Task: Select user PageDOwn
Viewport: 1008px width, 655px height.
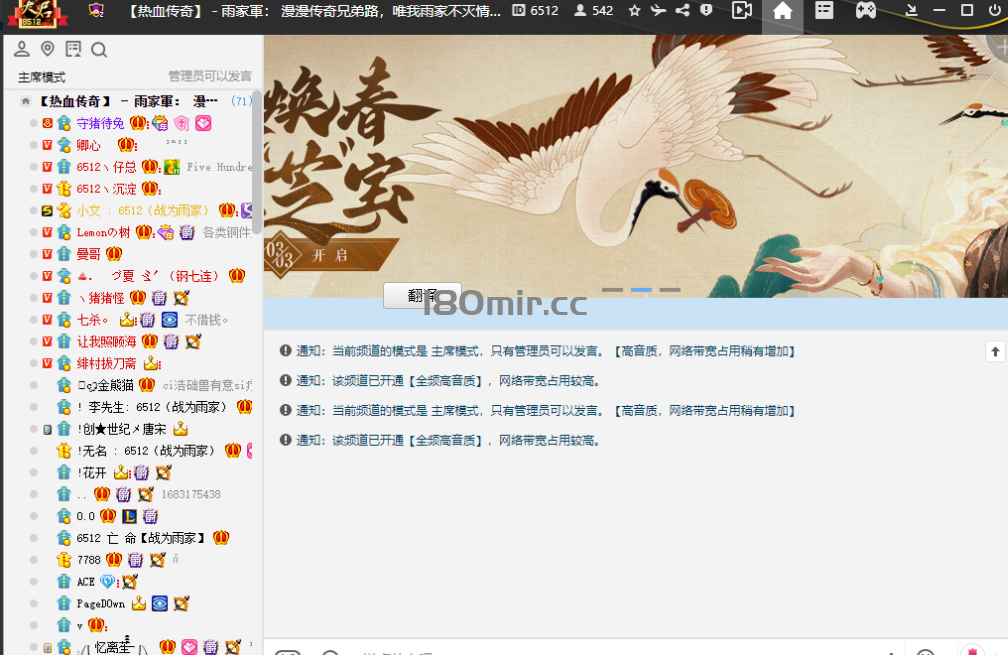Action: (101, 604)
